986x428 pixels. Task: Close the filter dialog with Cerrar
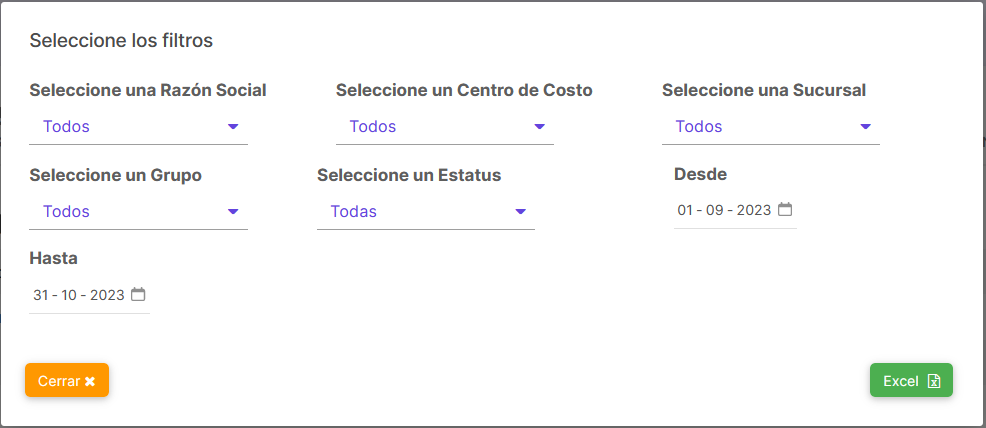click(x=67, y=380)
